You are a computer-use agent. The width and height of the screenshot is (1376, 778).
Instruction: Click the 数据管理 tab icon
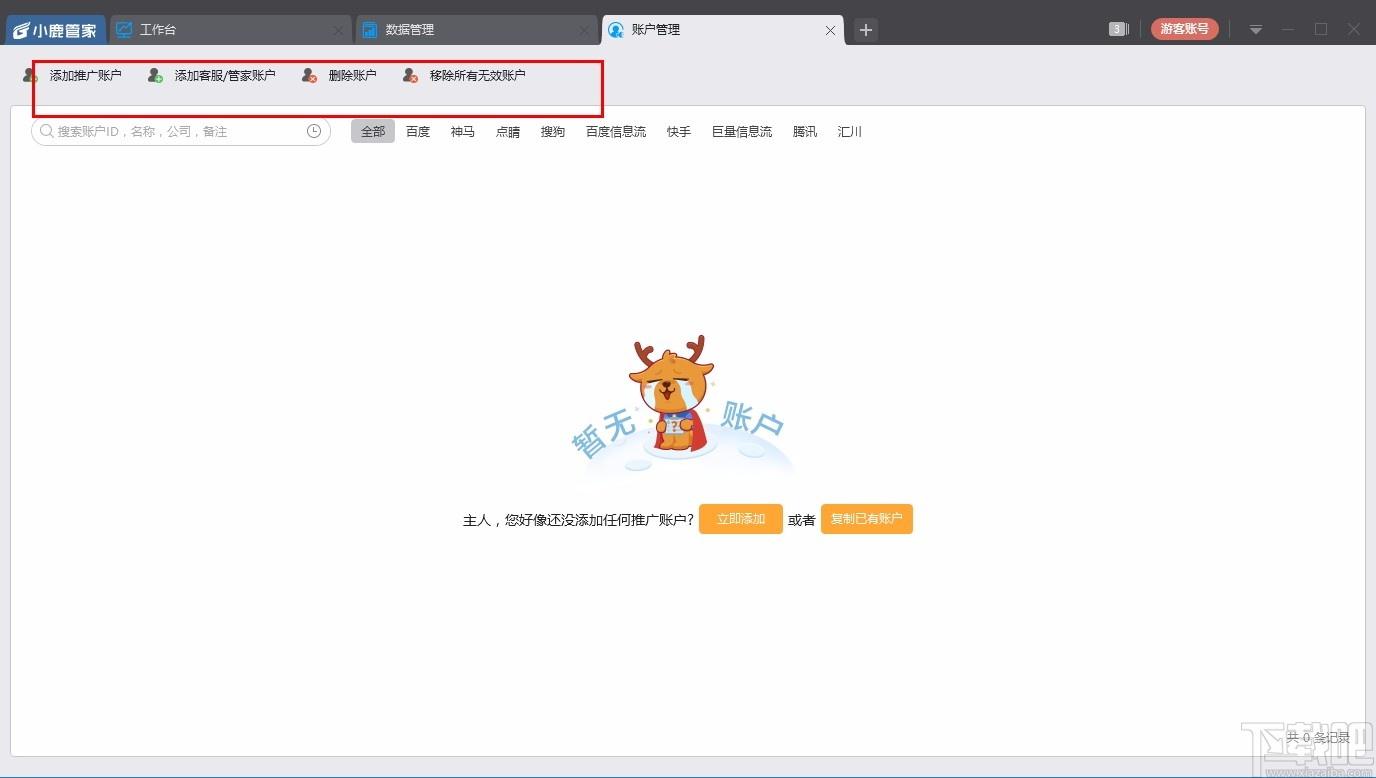pyautogui.click(x=370, y=30)
